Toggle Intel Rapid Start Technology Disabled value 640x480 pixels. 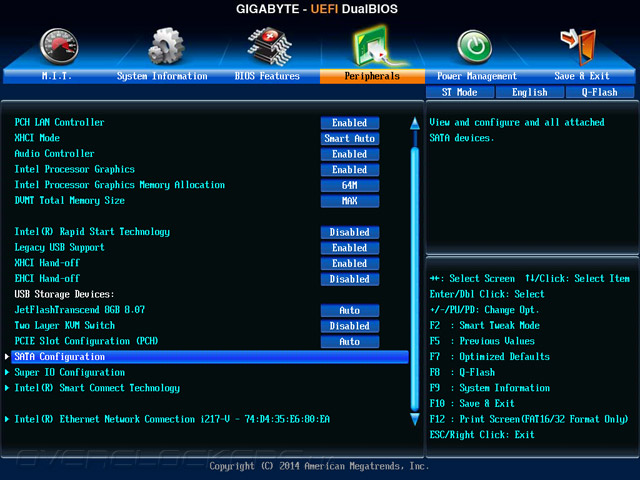[x=350, y=232]
